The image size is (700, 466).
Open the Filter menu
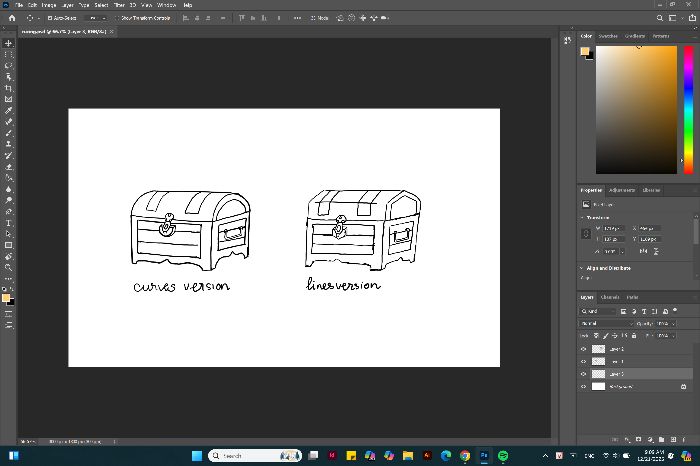point(119,5)
